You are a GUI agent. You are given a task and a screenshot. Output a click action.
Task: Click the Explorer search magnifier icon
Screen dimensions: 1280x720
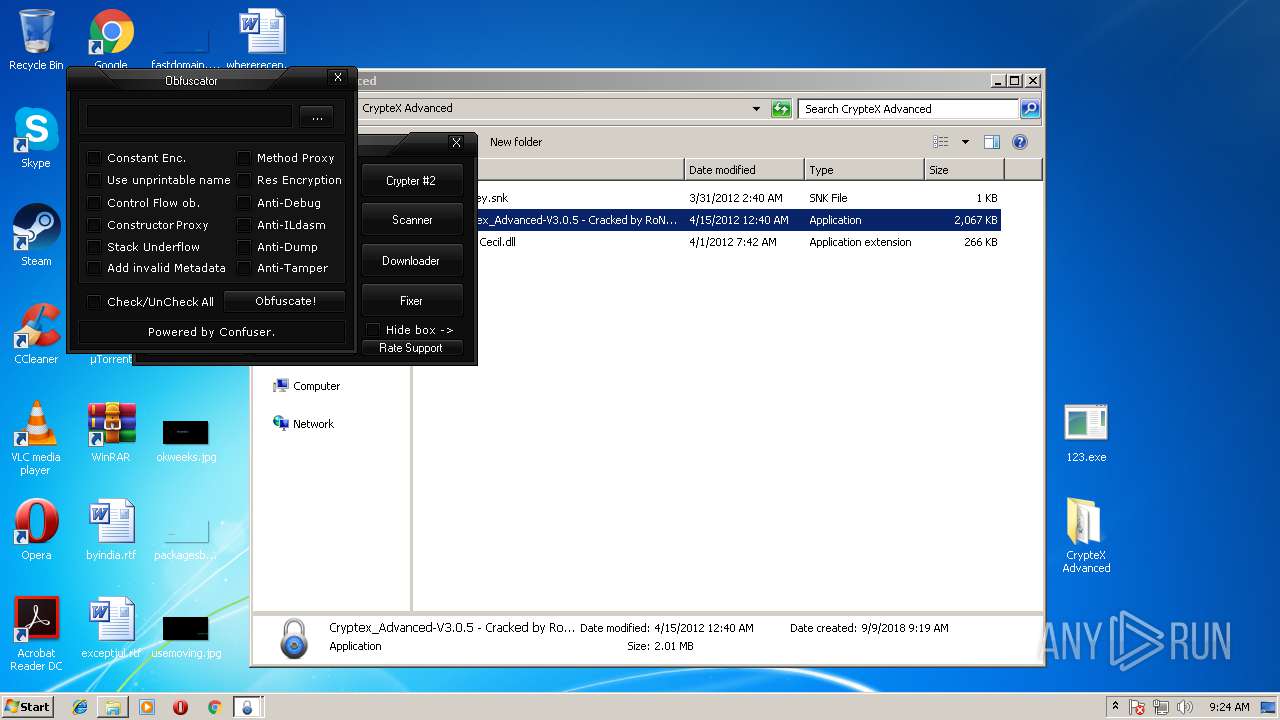(1029, 109)
